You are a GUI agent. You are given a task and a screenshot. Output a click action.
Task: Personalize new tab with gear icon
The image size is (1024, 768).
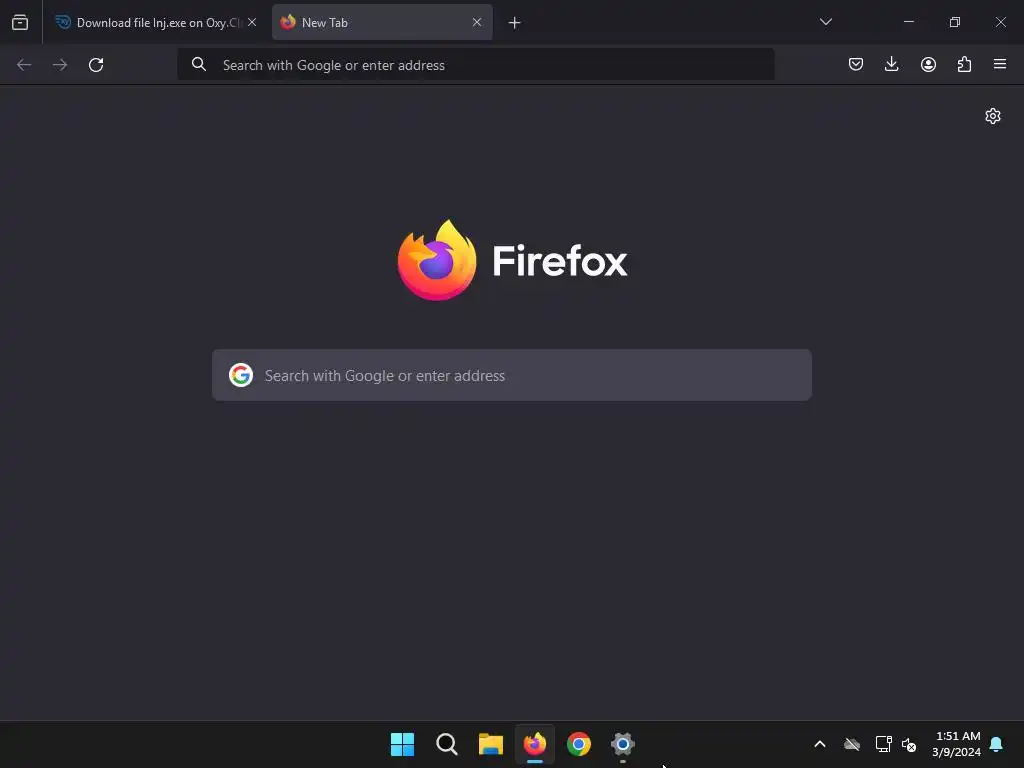pyautogui.click(x=993, y=116)
